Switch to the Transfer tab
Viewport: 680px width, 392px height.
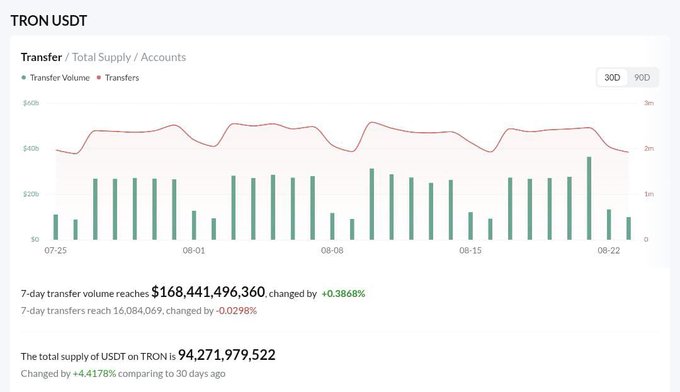tap(41, 57)
